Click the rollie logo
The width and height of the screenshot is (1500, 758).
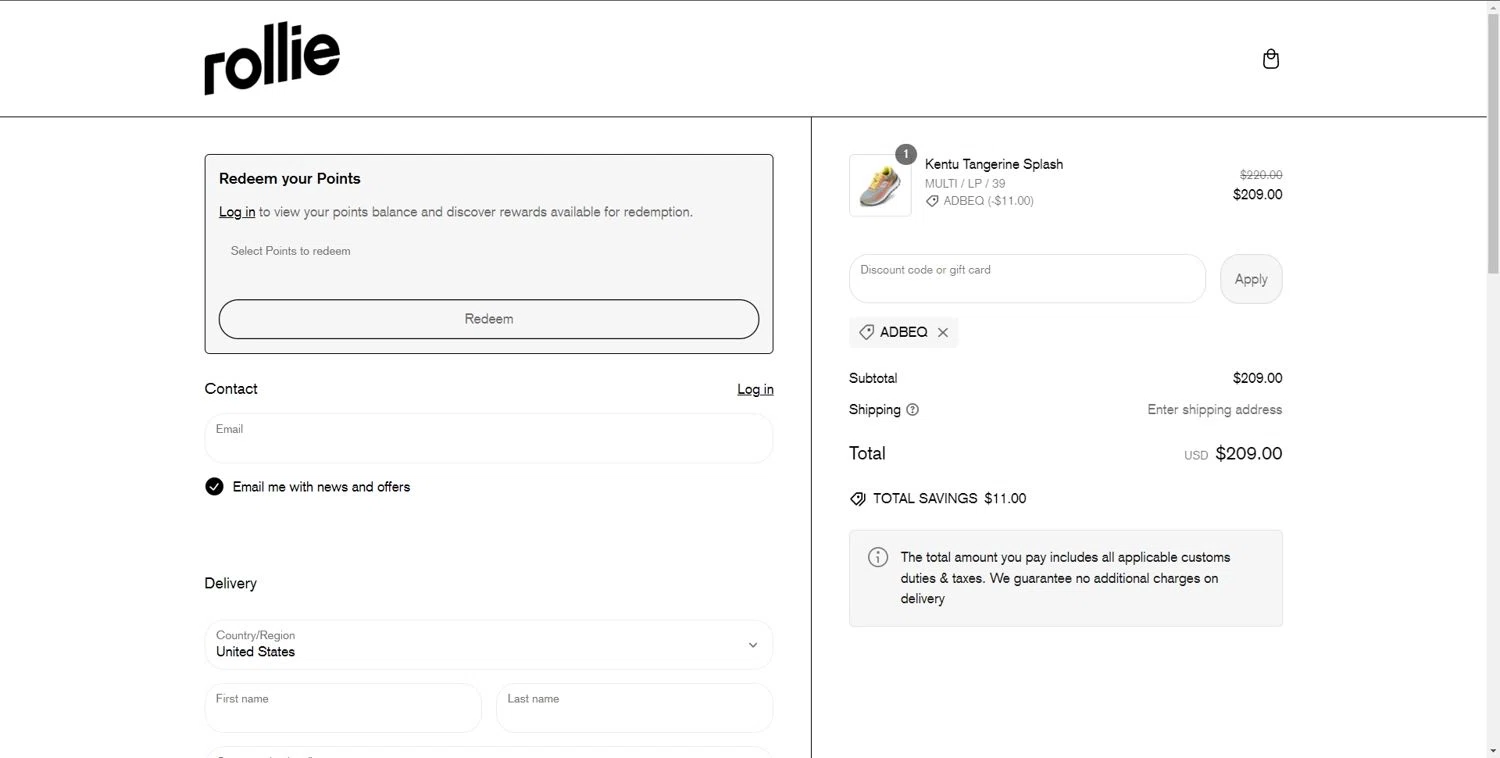tap(272, 59)
